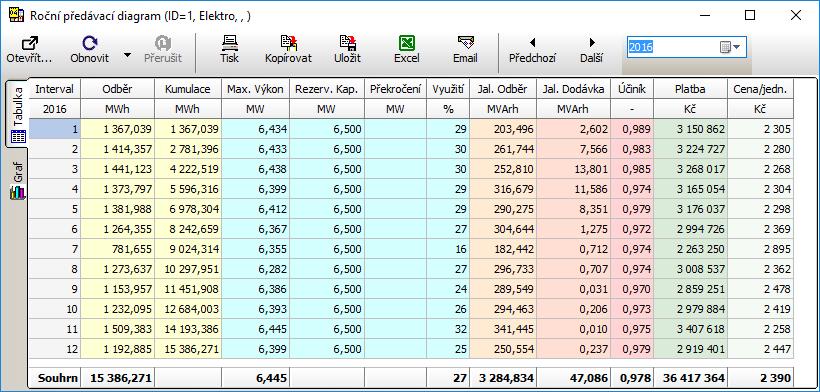Select interval row 7 cell
820x392 pixels.
coord(54,249)
